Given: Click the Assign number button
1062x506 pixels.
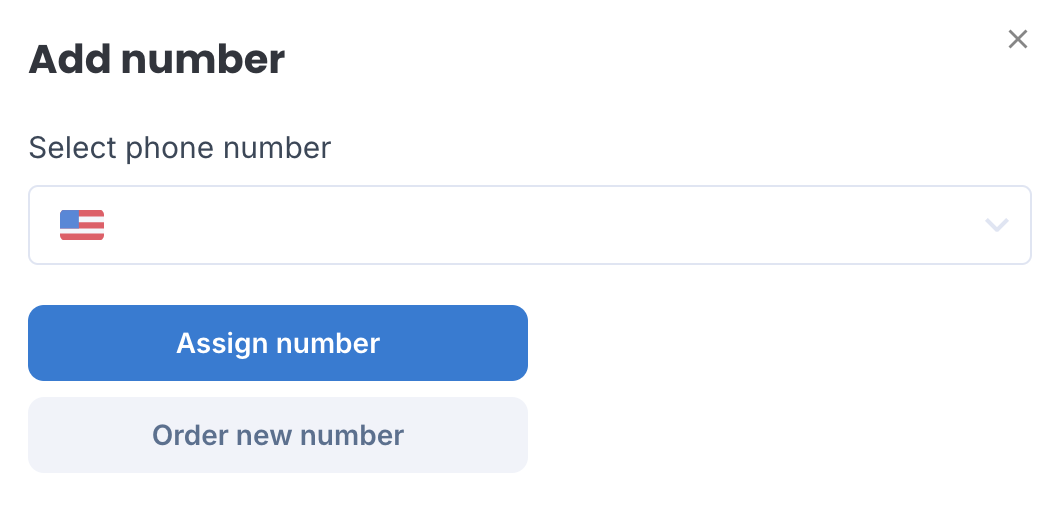Looking at the screenshot, I should click(x=278, y=343).
